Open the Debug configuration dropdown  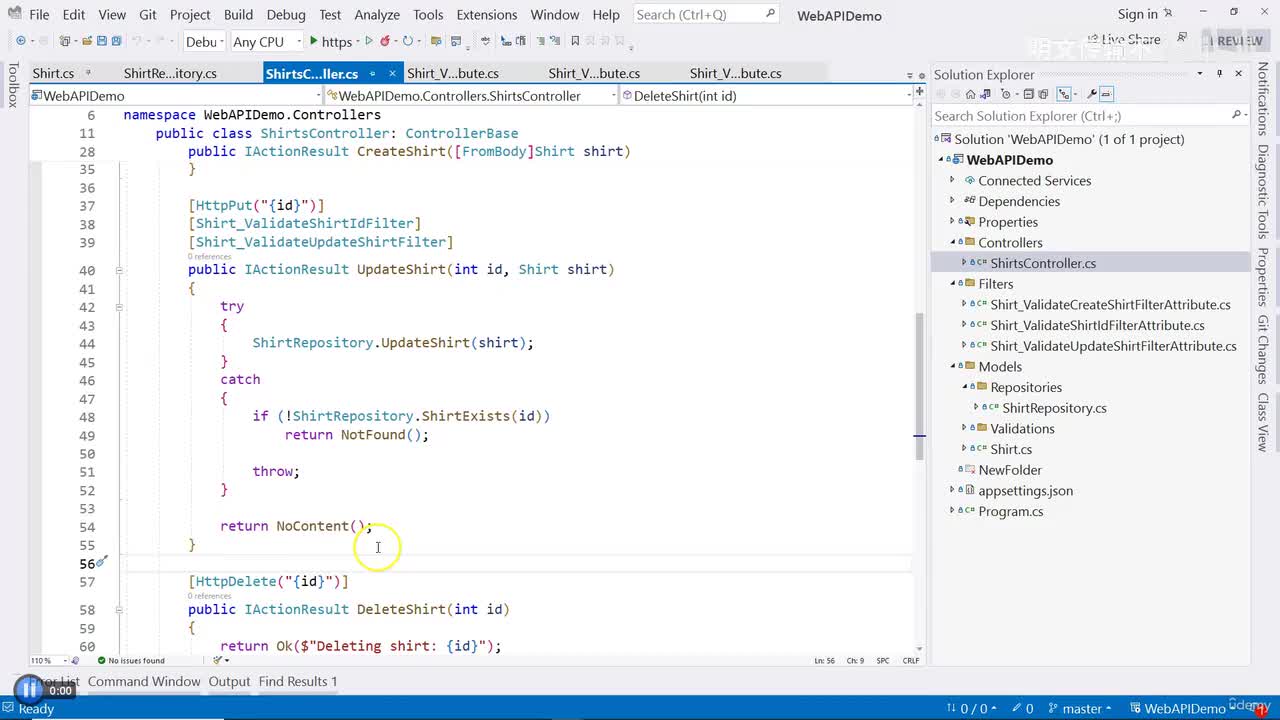203,41
